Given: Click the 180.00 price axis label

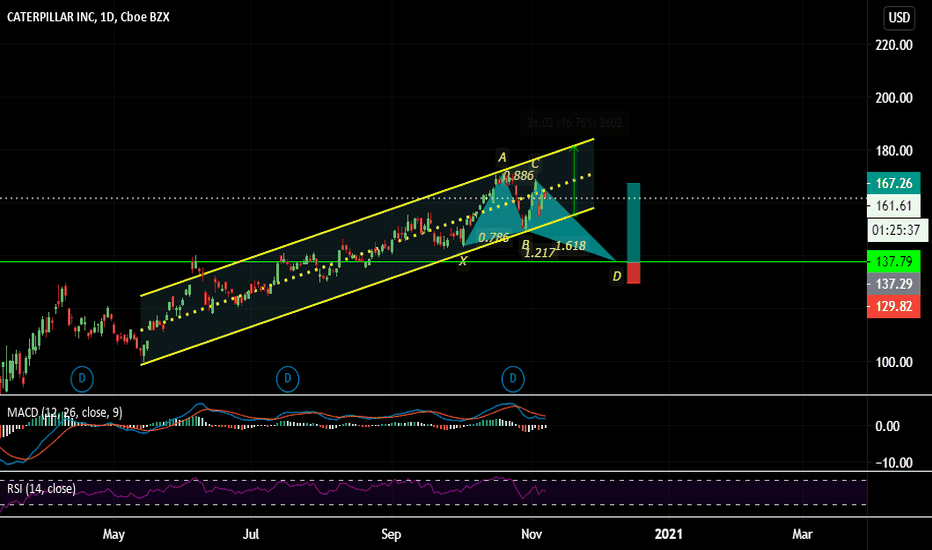Looking at the screenshot, I should point(894,151).
